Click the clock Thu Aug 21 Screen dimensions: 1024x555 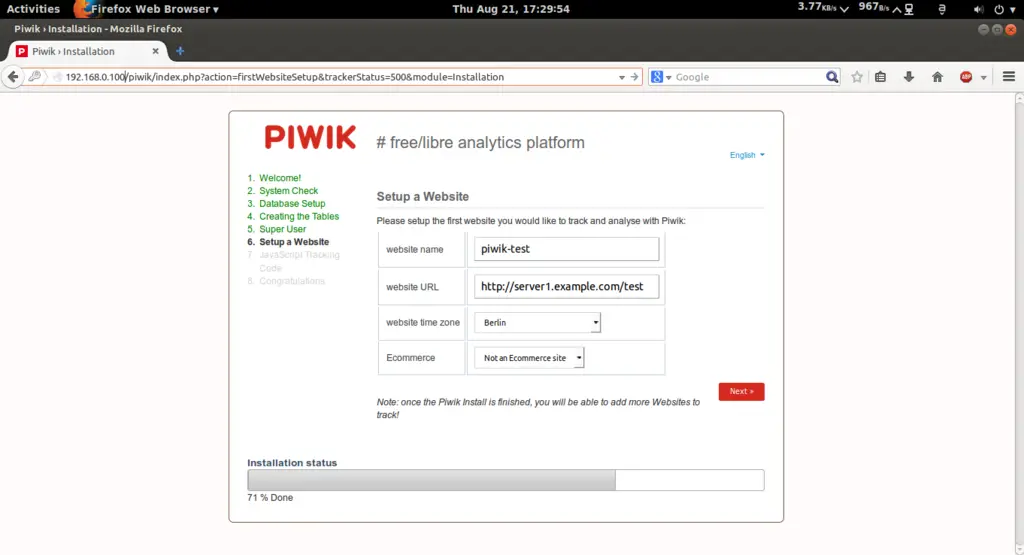(x=511, y=9)
